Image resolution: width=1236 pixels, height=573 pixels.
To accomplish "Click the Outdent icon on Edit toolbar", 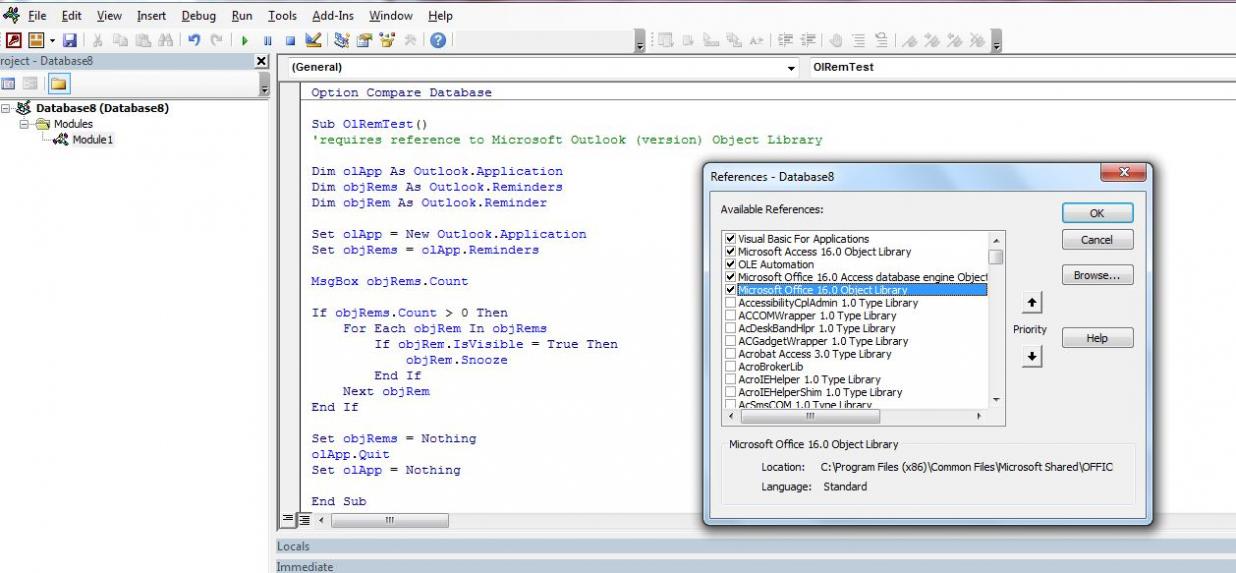I will point(807,40).
